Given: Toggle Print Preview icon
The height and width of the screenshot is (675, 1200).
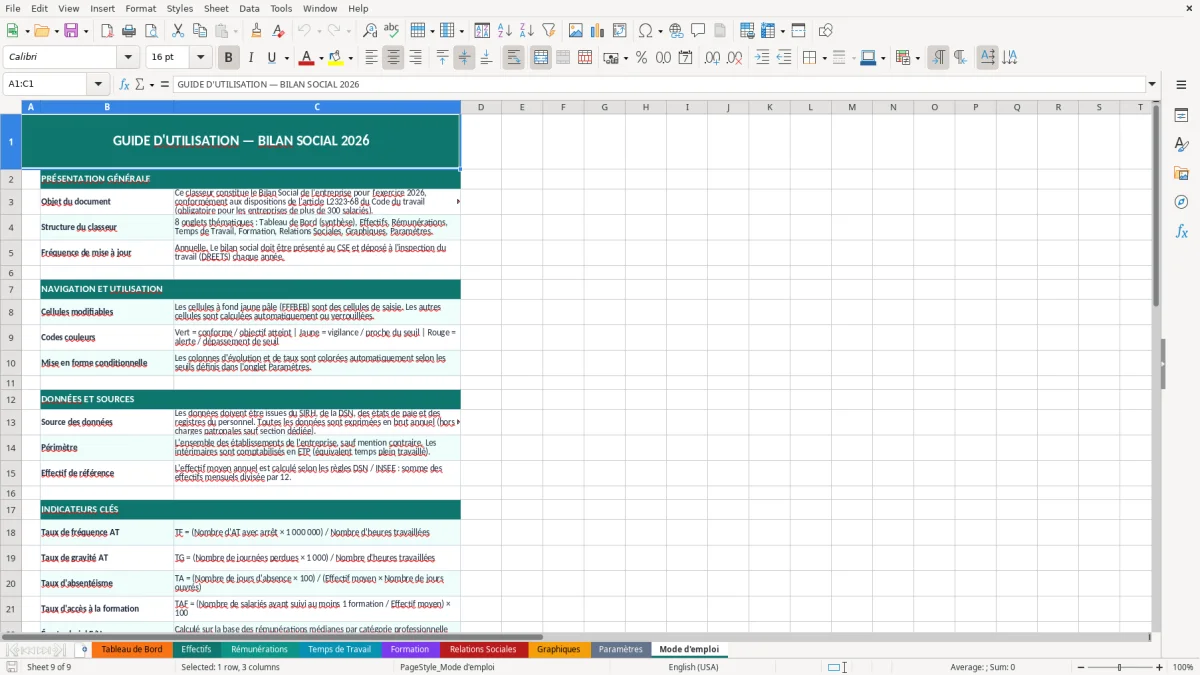Looking at the screenshot, I should point(151,31).
